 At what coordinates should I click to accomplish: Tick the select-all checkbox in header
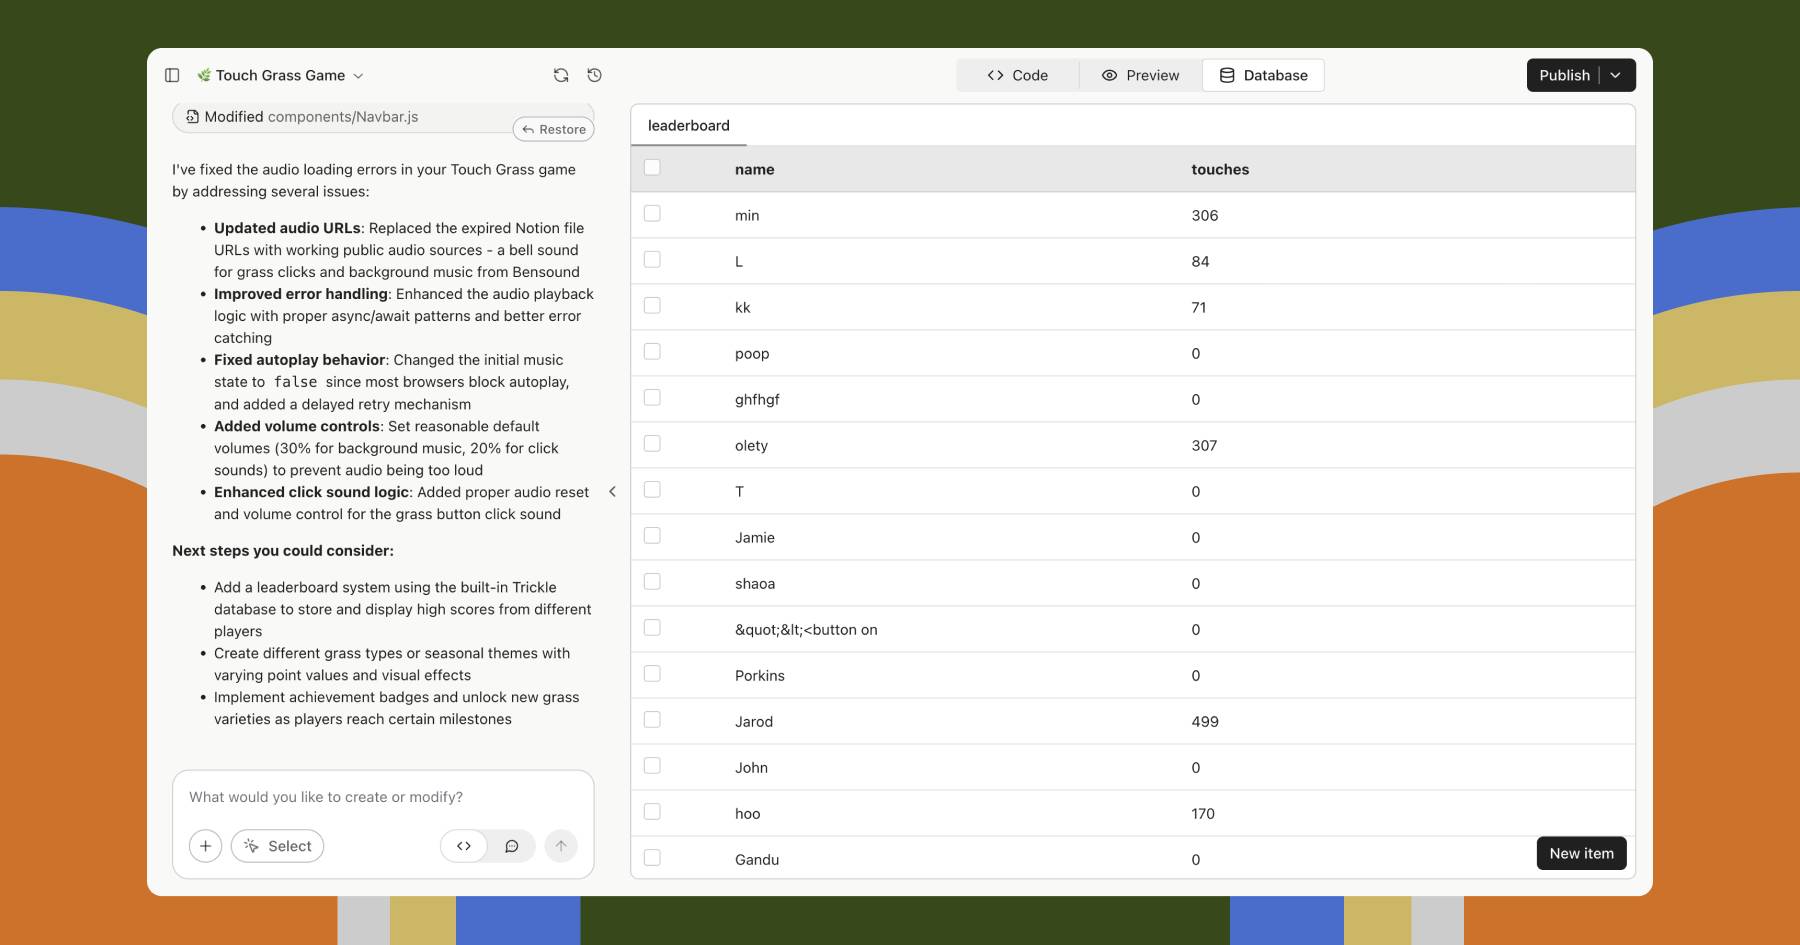652,168
